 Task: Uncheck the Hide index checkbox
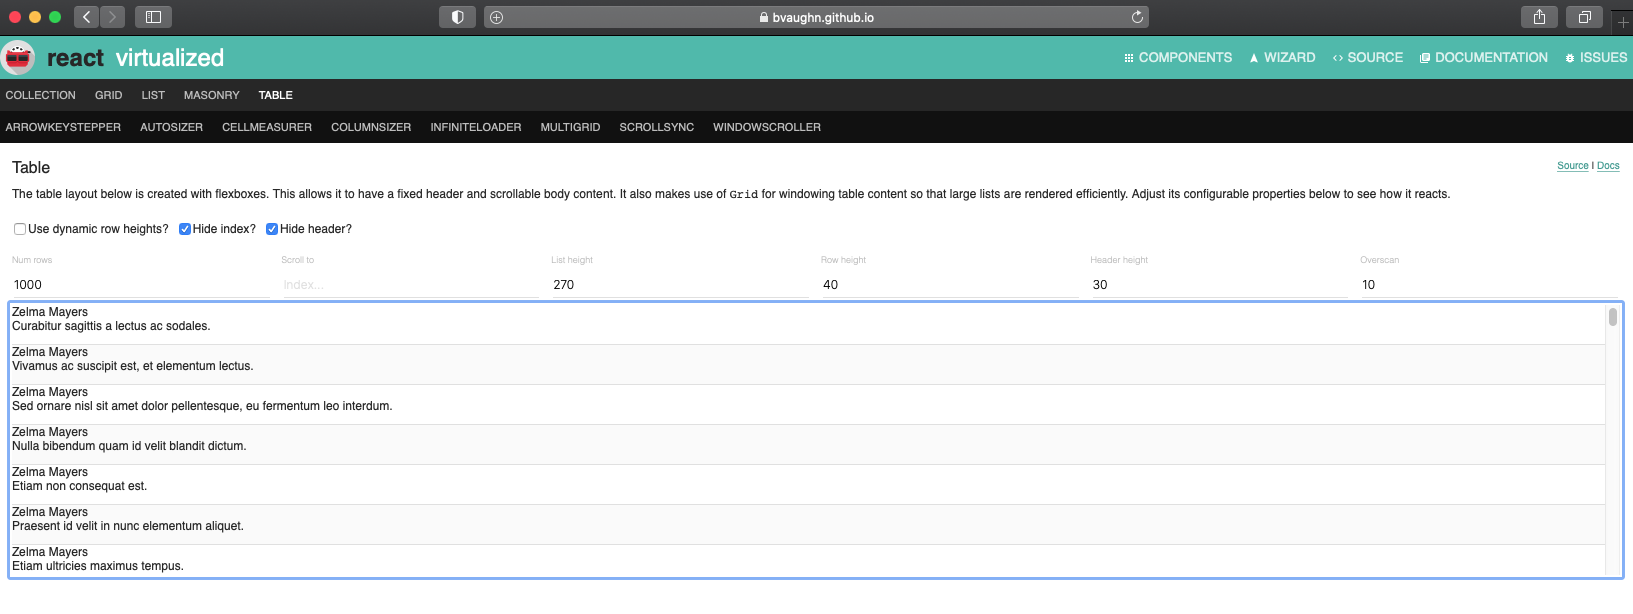pos(185,229)
